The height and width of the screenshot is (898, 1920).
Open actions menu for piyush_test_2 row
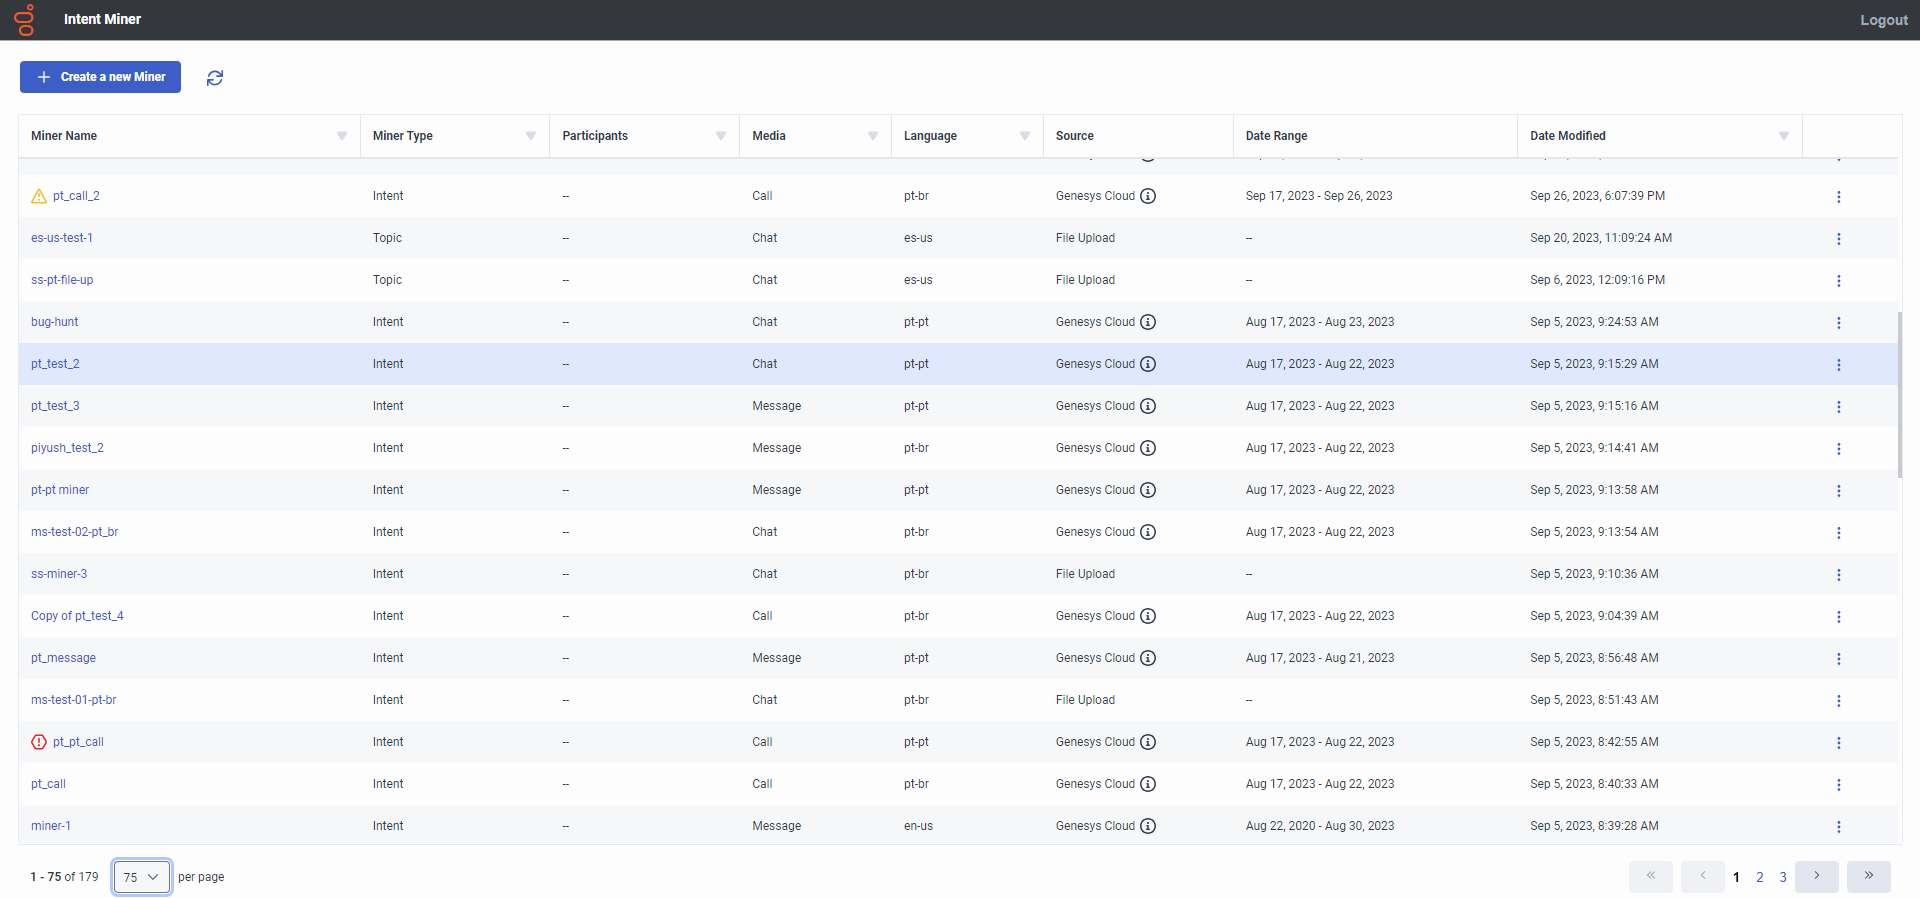click(1838, 449)
